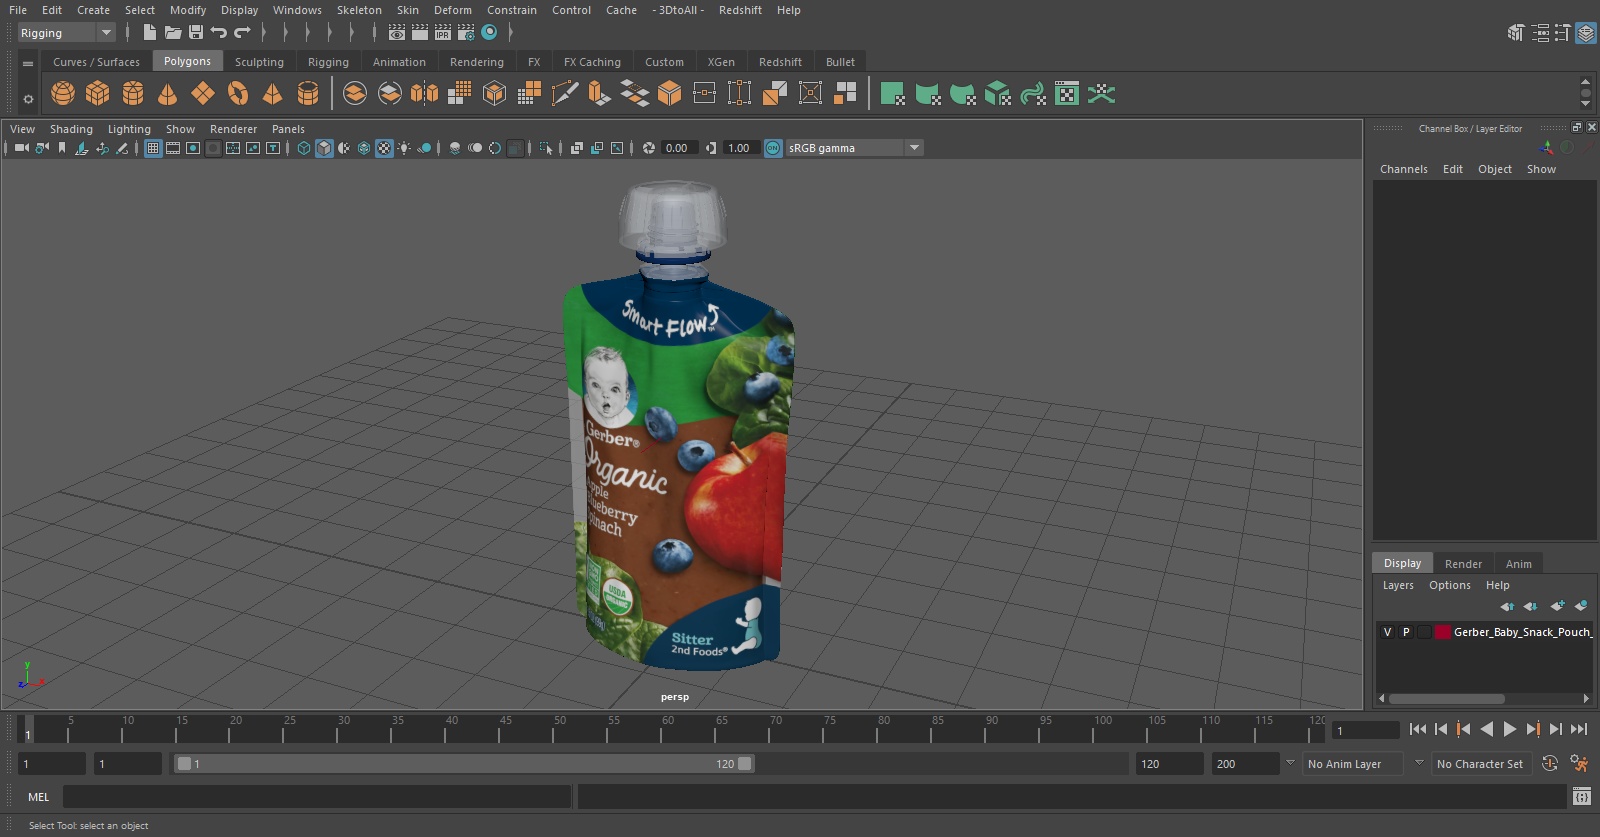This screenshot has width=1600, height=837.
Task: Toggle textured display checker button
Action: [384, 148]
